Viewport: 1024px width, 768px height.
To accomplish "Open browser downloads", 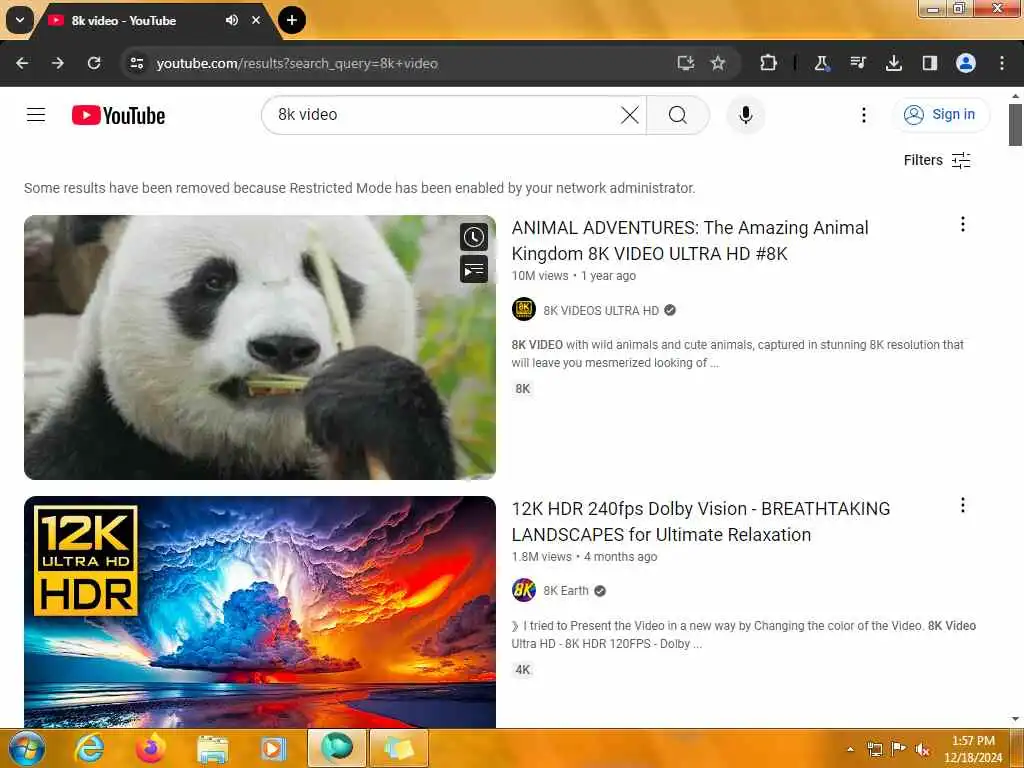I will tap(893, 63).
